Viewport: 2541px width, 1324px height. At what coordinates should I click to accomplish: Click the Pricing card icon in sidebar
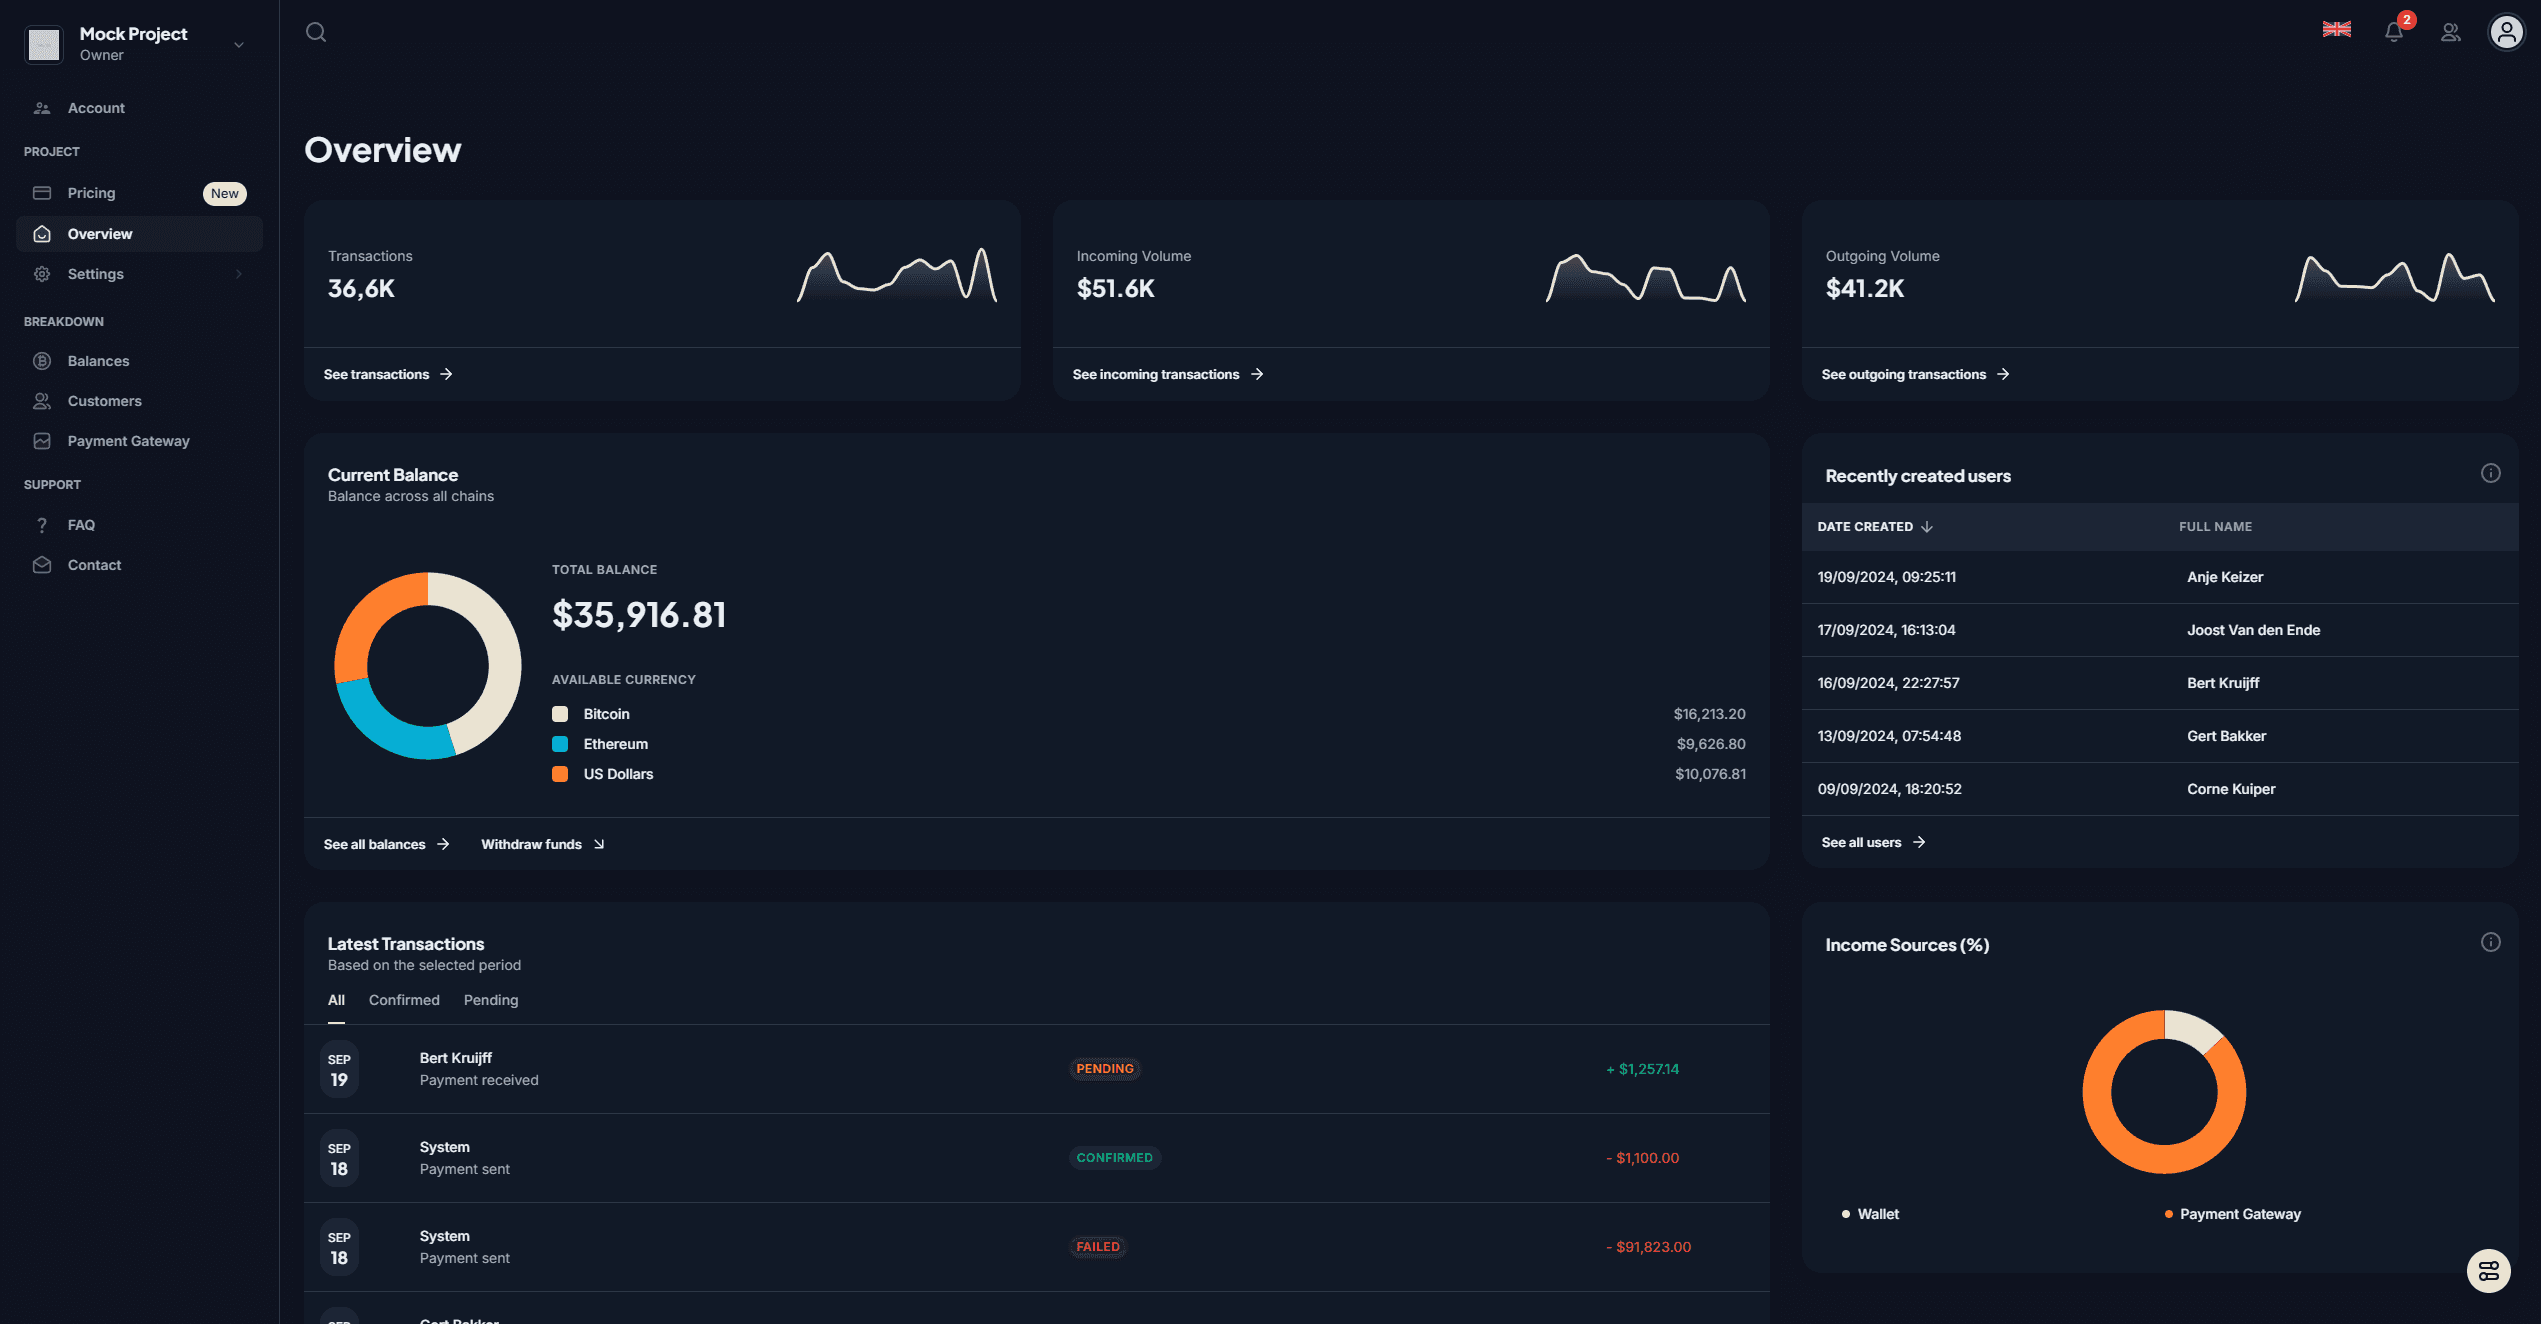click(42, 193)
